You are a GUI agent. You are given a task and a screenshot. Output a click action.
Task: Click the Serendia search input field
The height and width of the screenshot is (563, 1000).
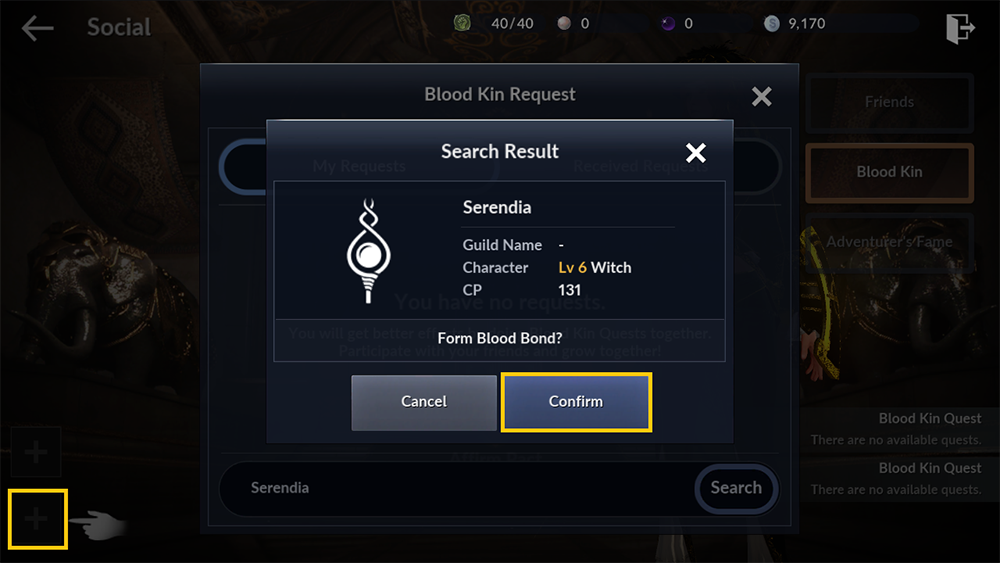(x=457, y=488)
